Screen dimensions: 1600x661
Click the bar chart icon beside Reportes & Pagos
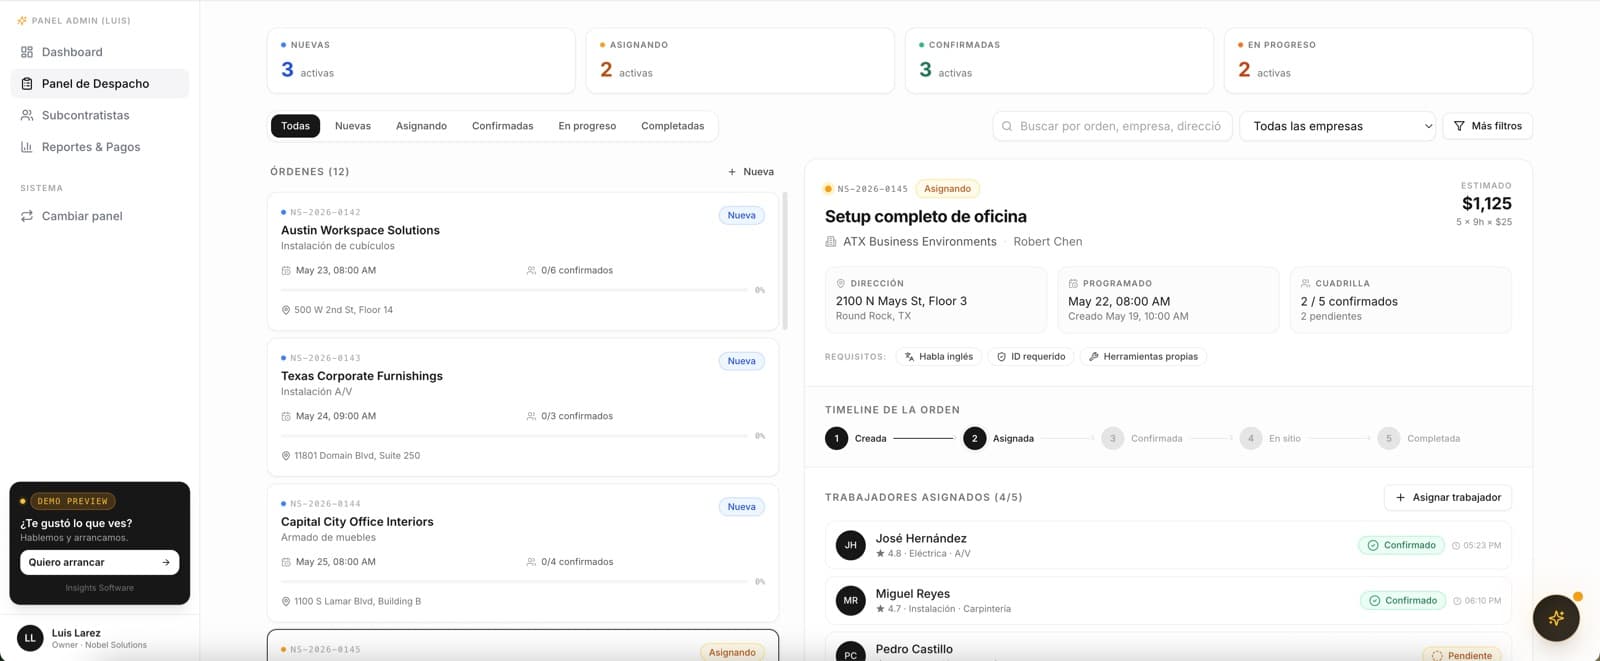coord(27,147)
